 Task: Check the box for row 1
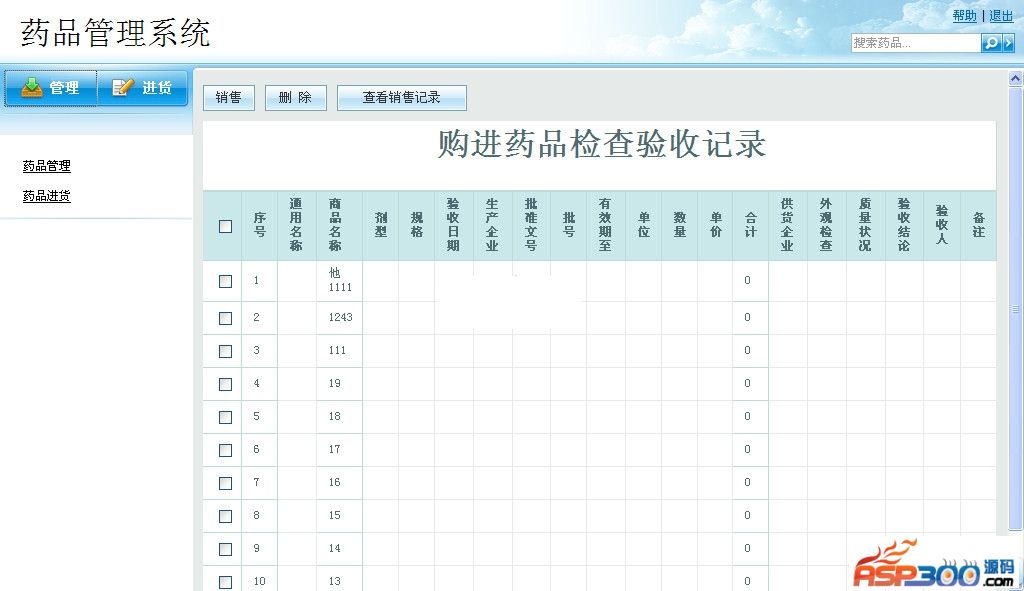pyautogui.click(x=225, y=281)
